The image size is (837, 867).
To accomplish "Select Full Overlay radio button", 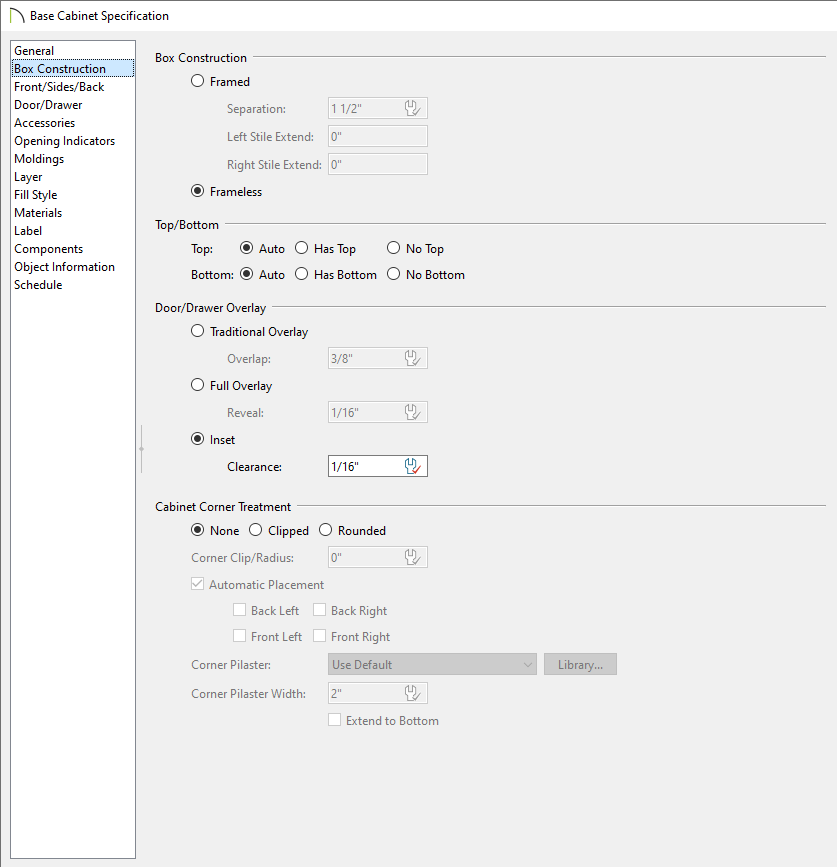I will (x=197, y=385).
